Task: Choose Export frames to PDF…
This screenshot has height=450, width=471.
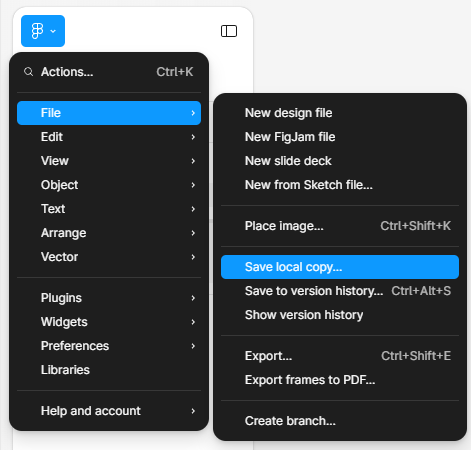Action: [340, 380]
